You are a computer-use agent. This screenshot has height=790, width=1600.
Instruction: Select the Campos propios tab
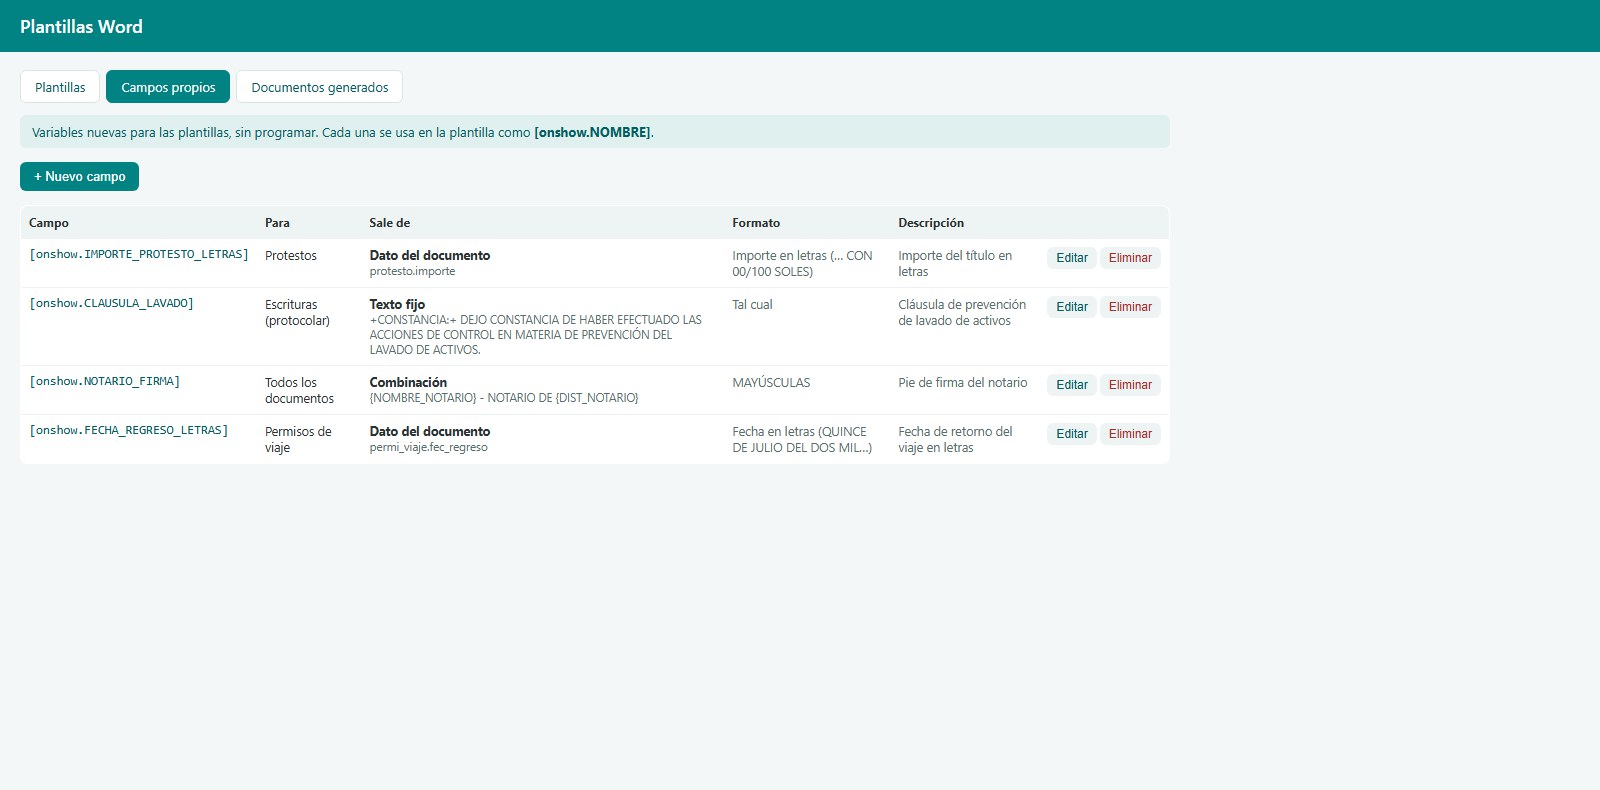(168, 87)
